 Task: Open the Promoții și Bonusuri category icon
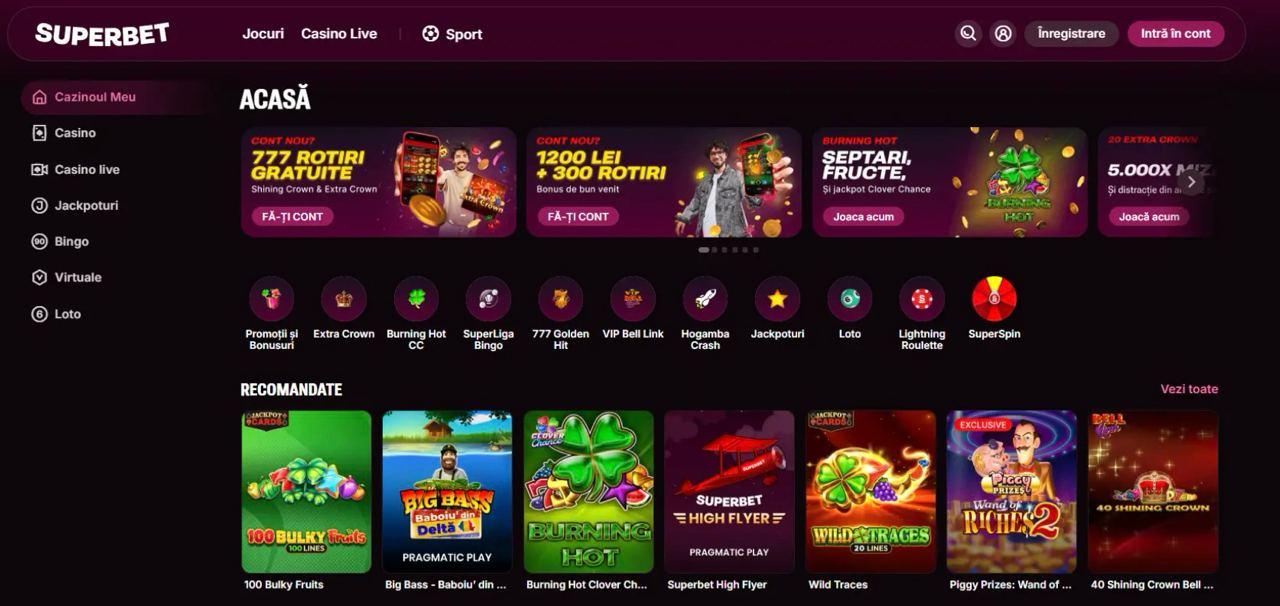pos(271,298)
